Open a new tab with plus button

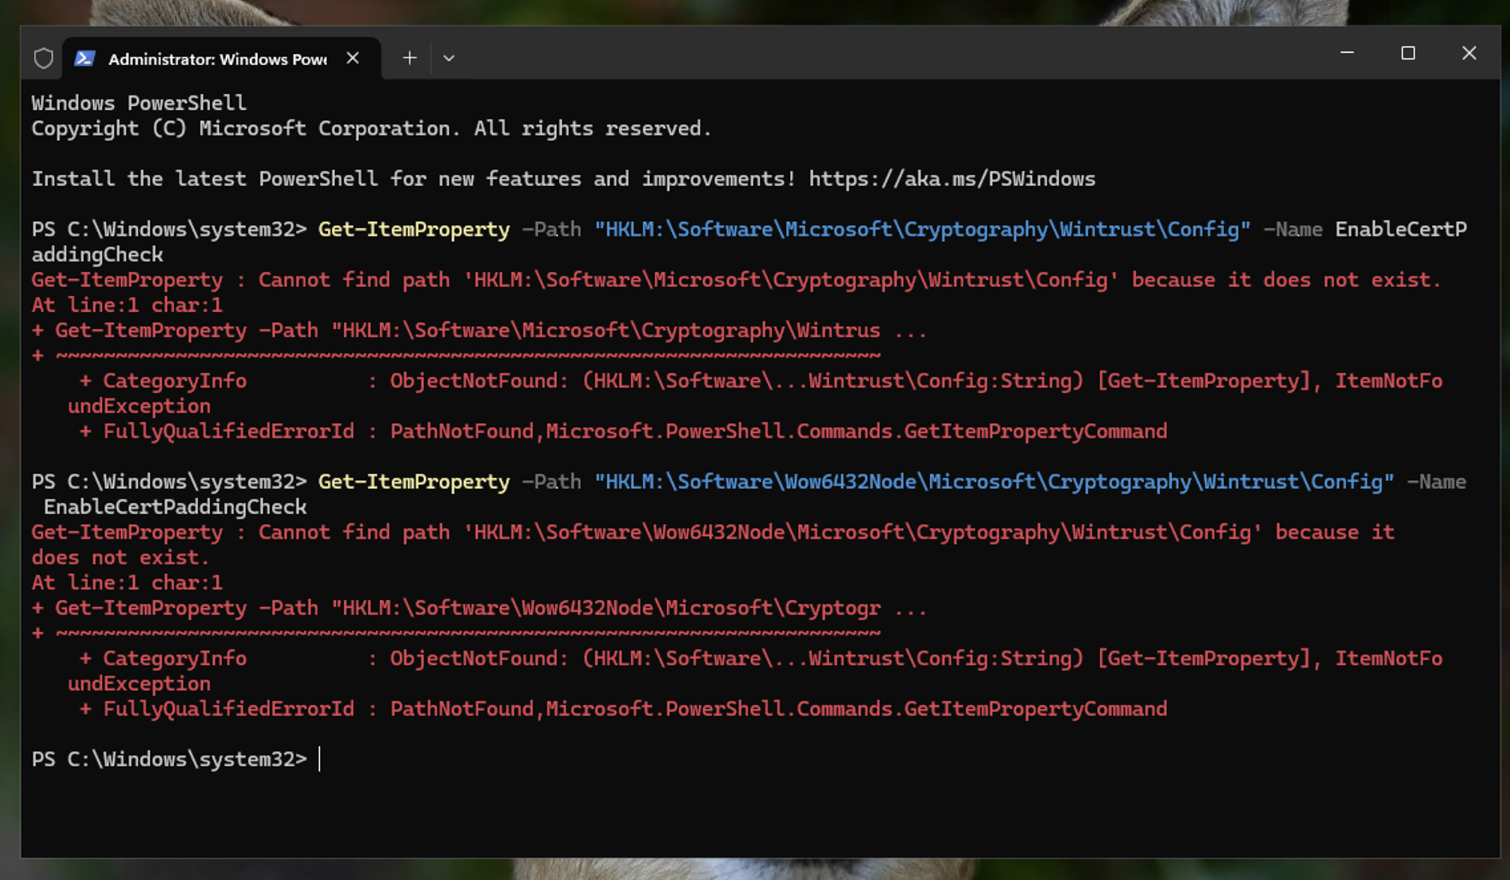click(409, 58)
